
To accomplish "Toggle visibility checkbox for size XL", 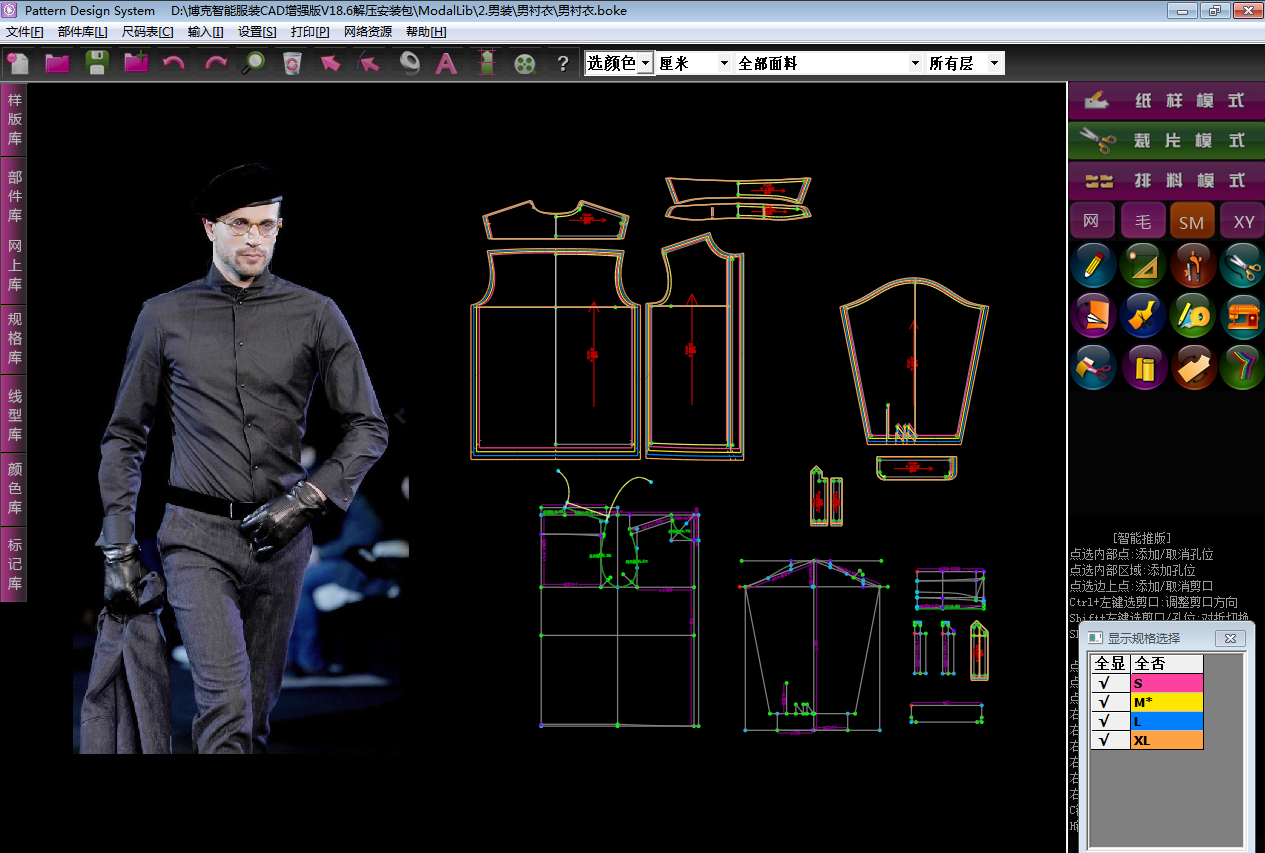I will (x=1110, y=740).
